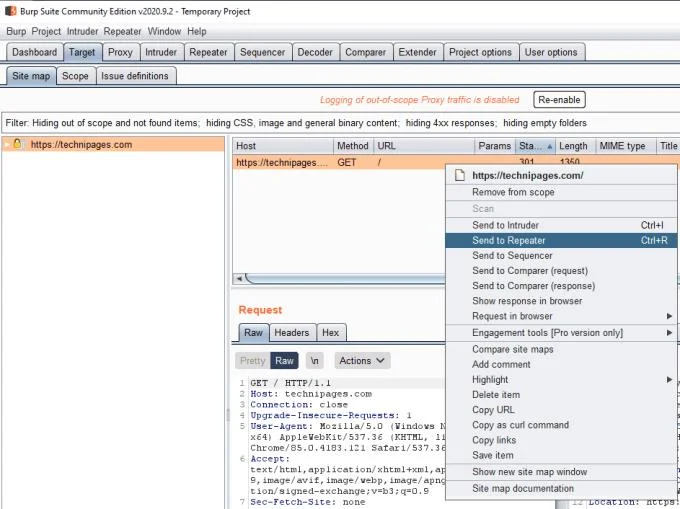Click the Length column header
The image size is (680, 509).
point(575,146)
